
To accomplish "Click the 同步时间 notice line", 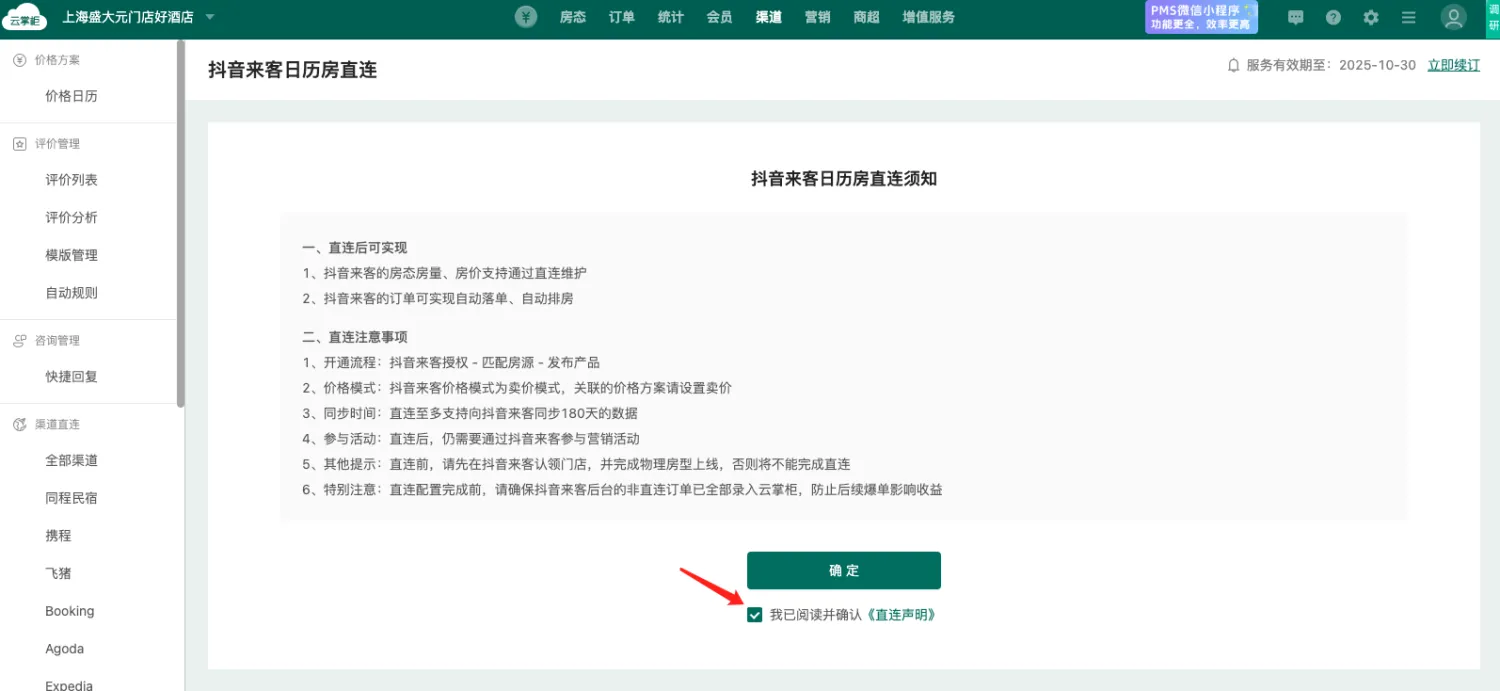I will coord(470,413).
